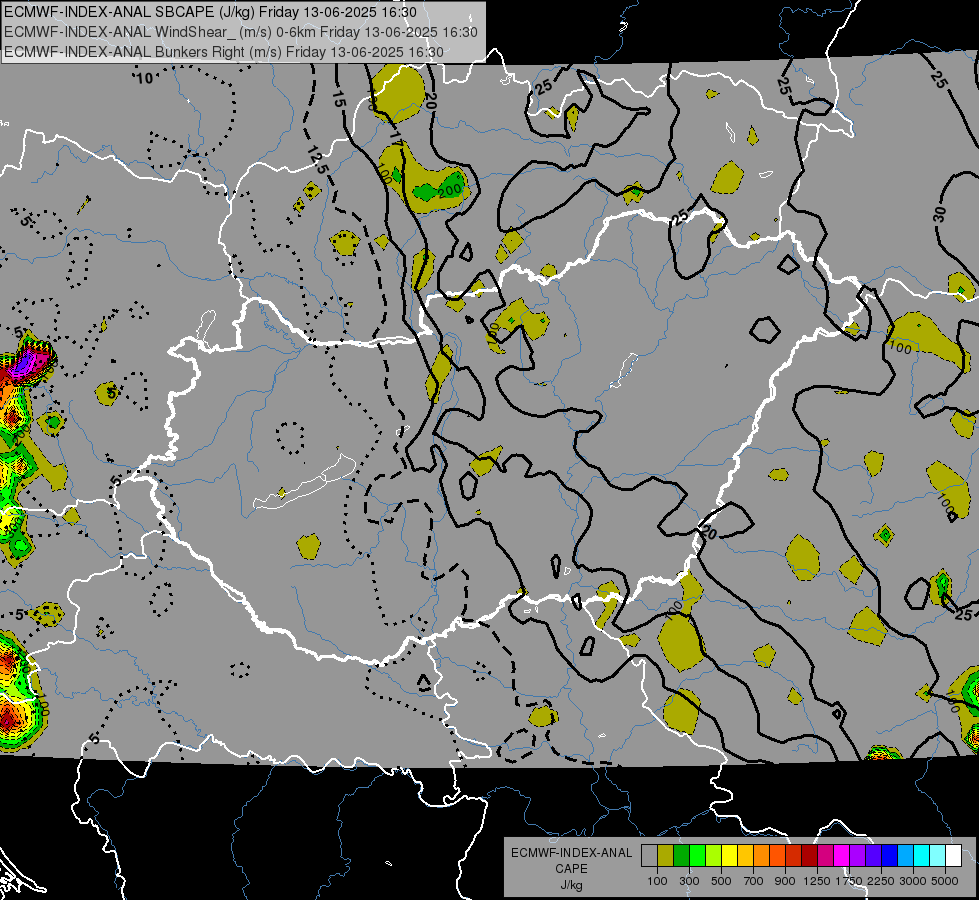Click the 15 contour label near top
Viewport: 979px width, 900px height.
pos(338,99)
